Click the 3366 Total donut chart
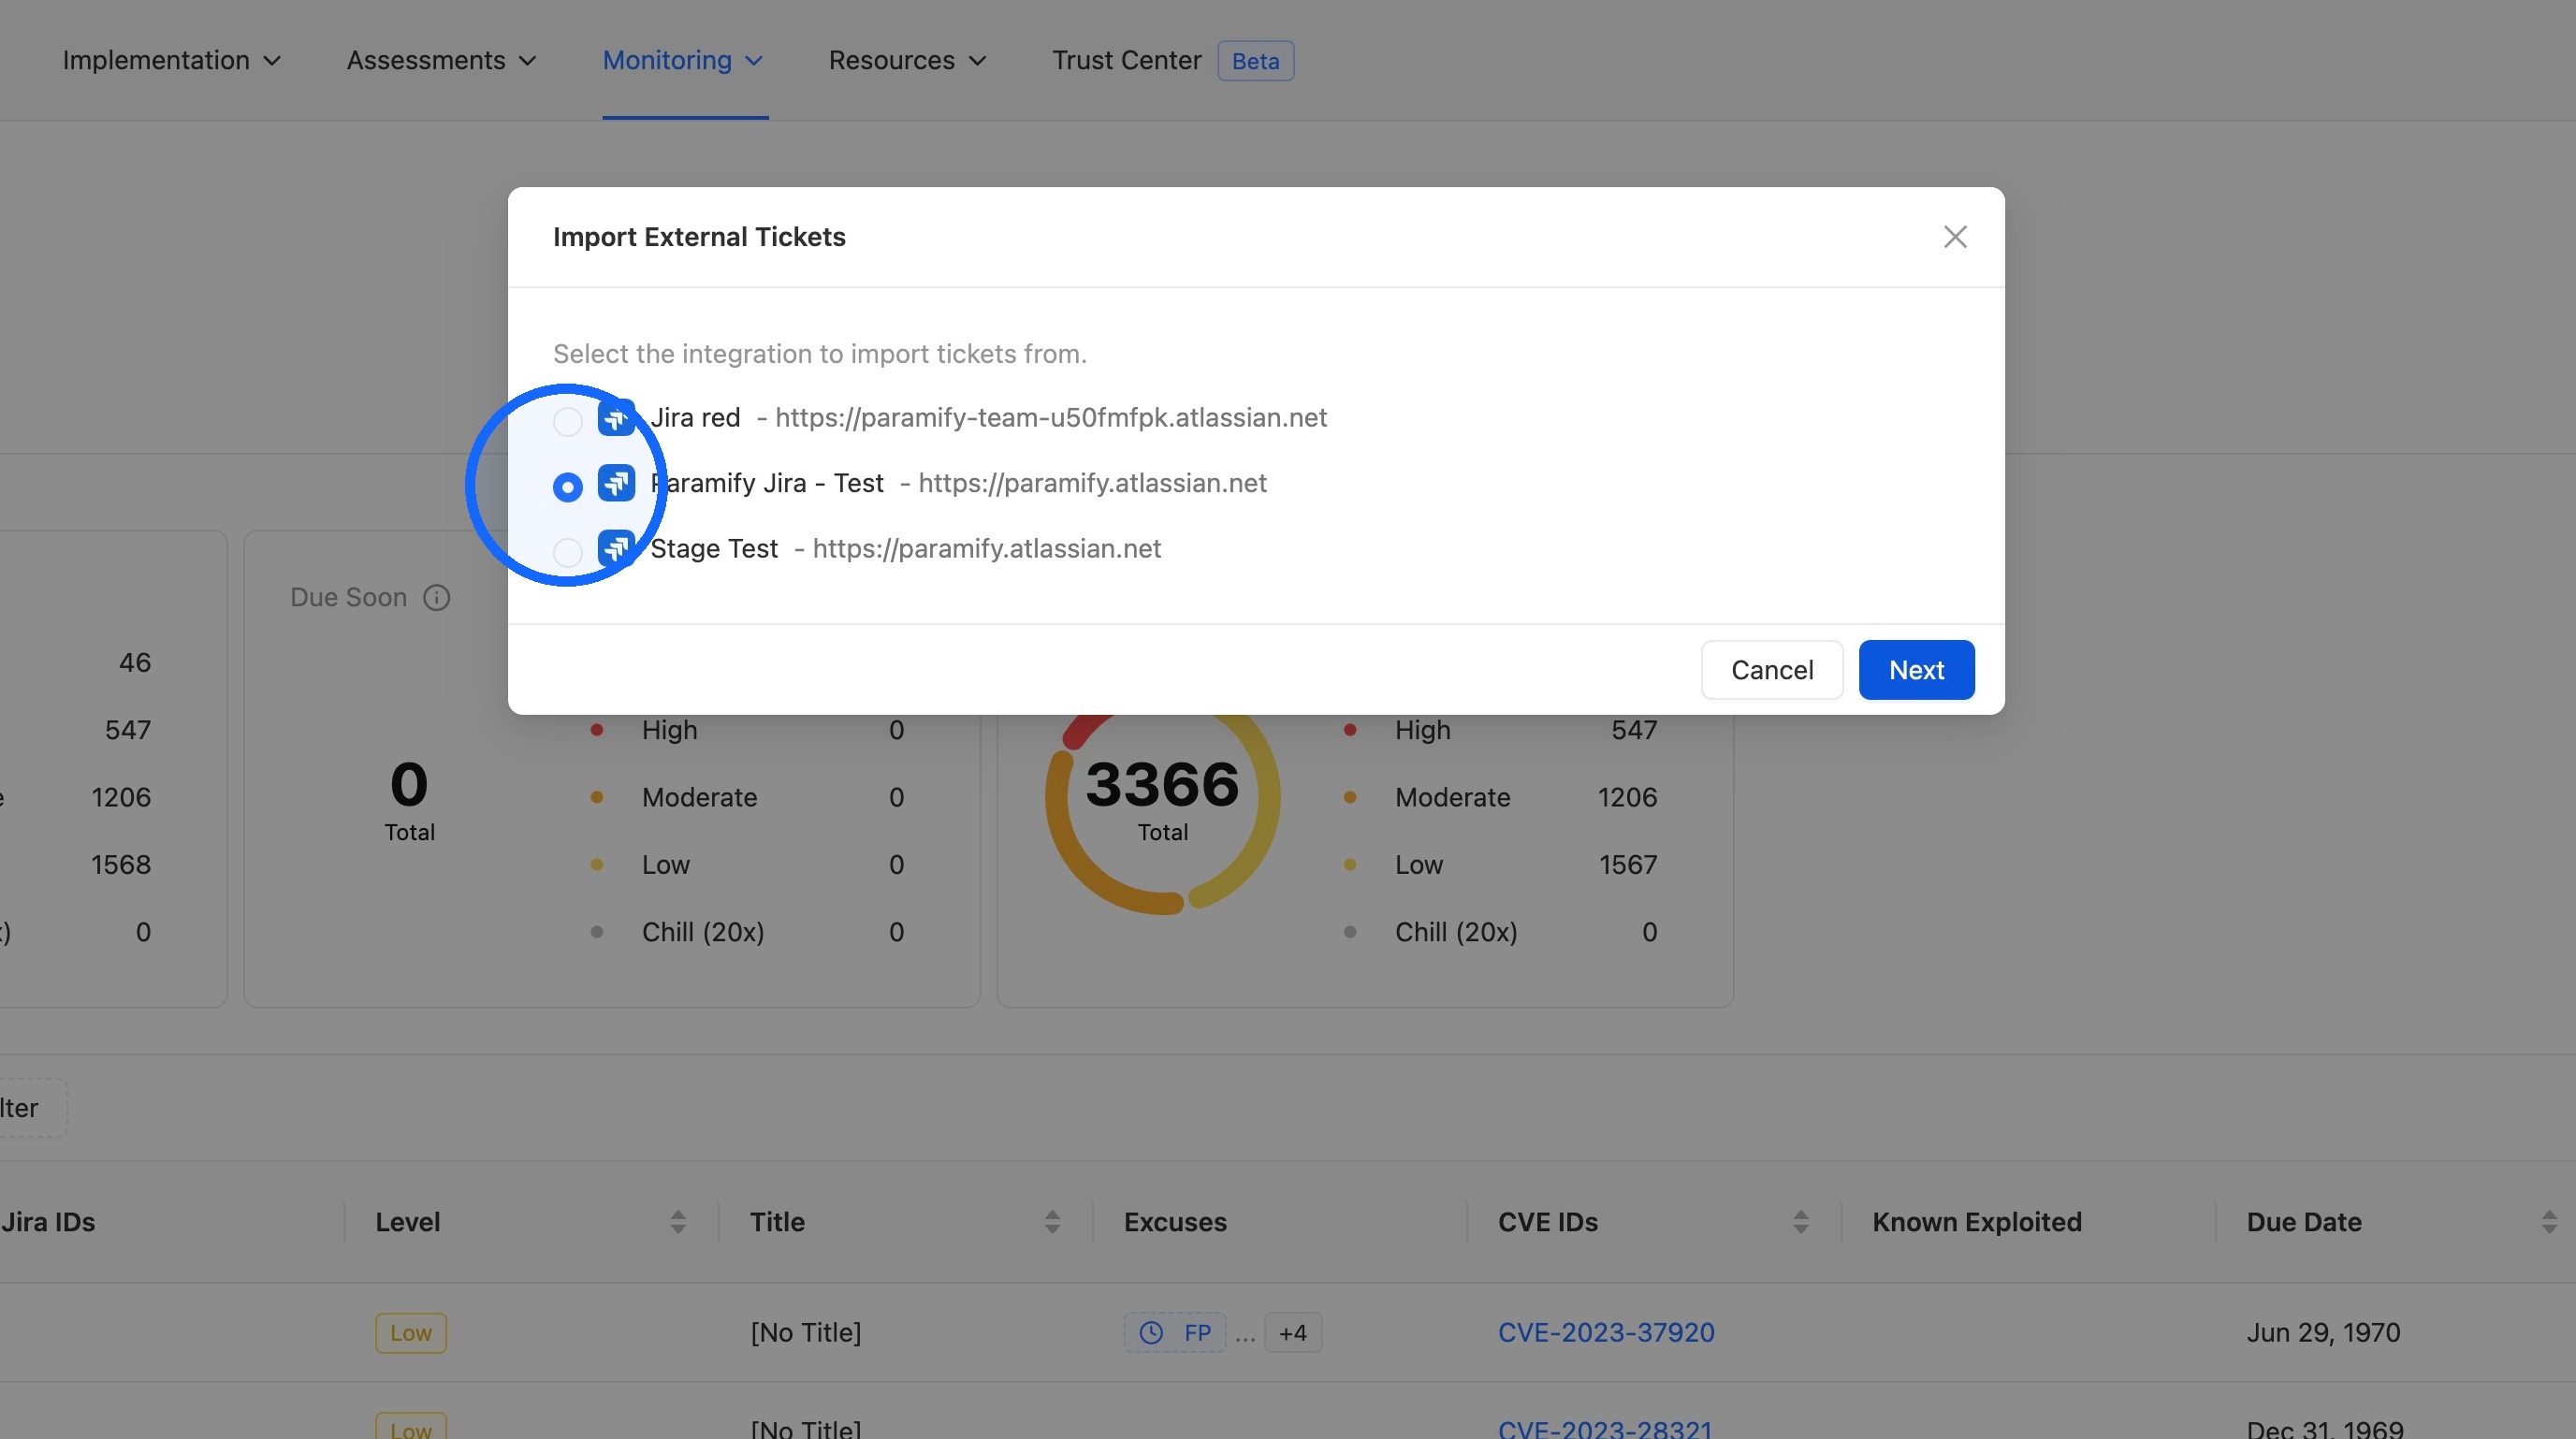Screen dimensions: 2576x1439 coord(1162,798)
